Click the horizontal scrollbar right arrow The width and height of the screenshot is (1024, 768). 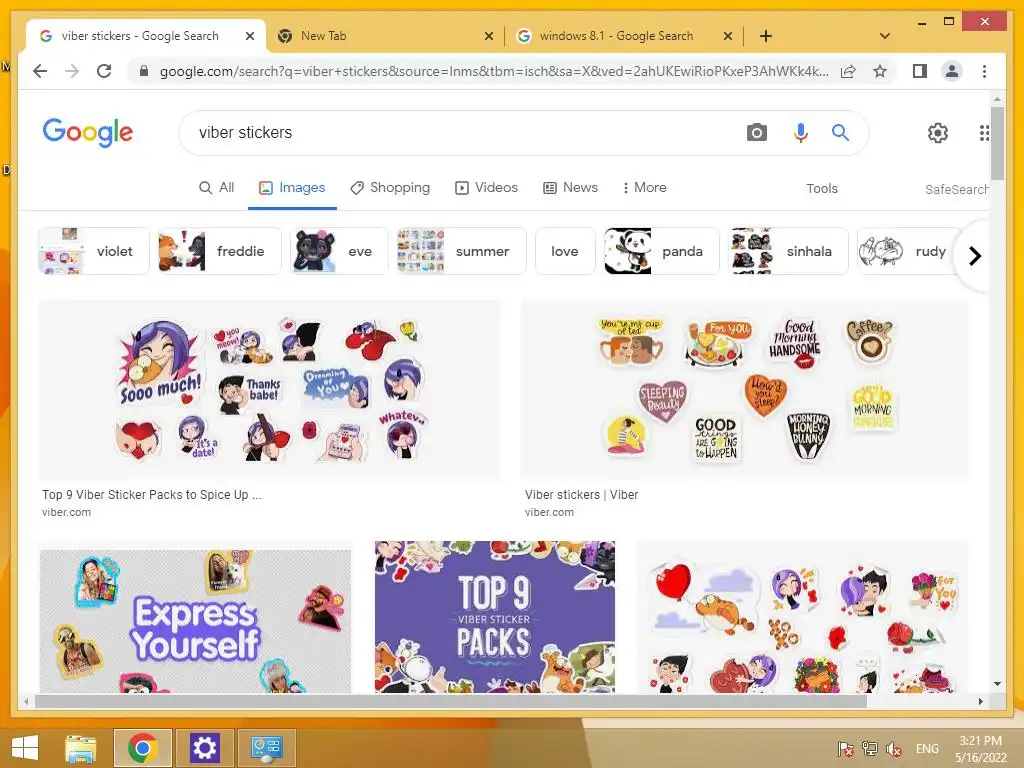click(x=980, y=701)
